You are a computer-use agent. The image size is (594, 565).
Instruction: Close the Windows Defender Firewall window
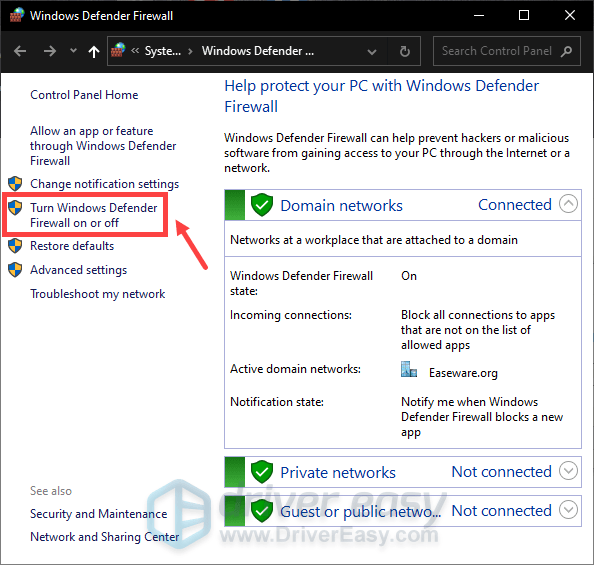570,16
